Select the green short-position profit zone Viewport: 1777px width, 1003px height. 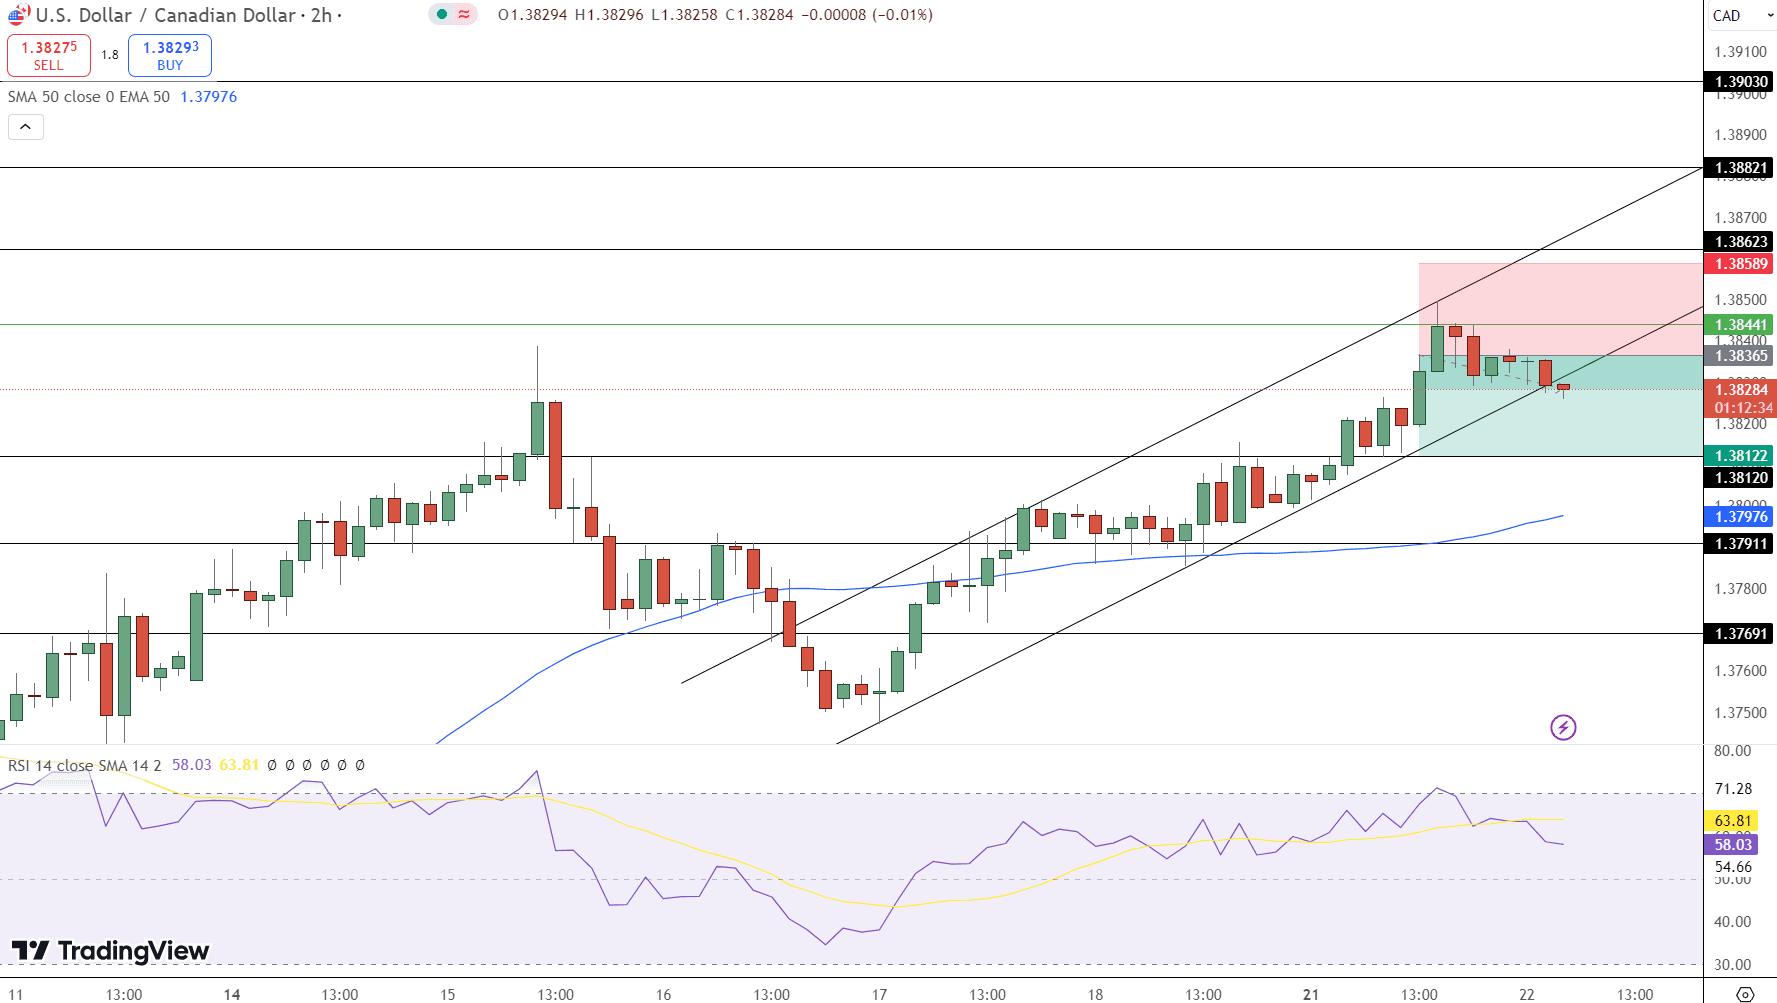coord(1560,406)
